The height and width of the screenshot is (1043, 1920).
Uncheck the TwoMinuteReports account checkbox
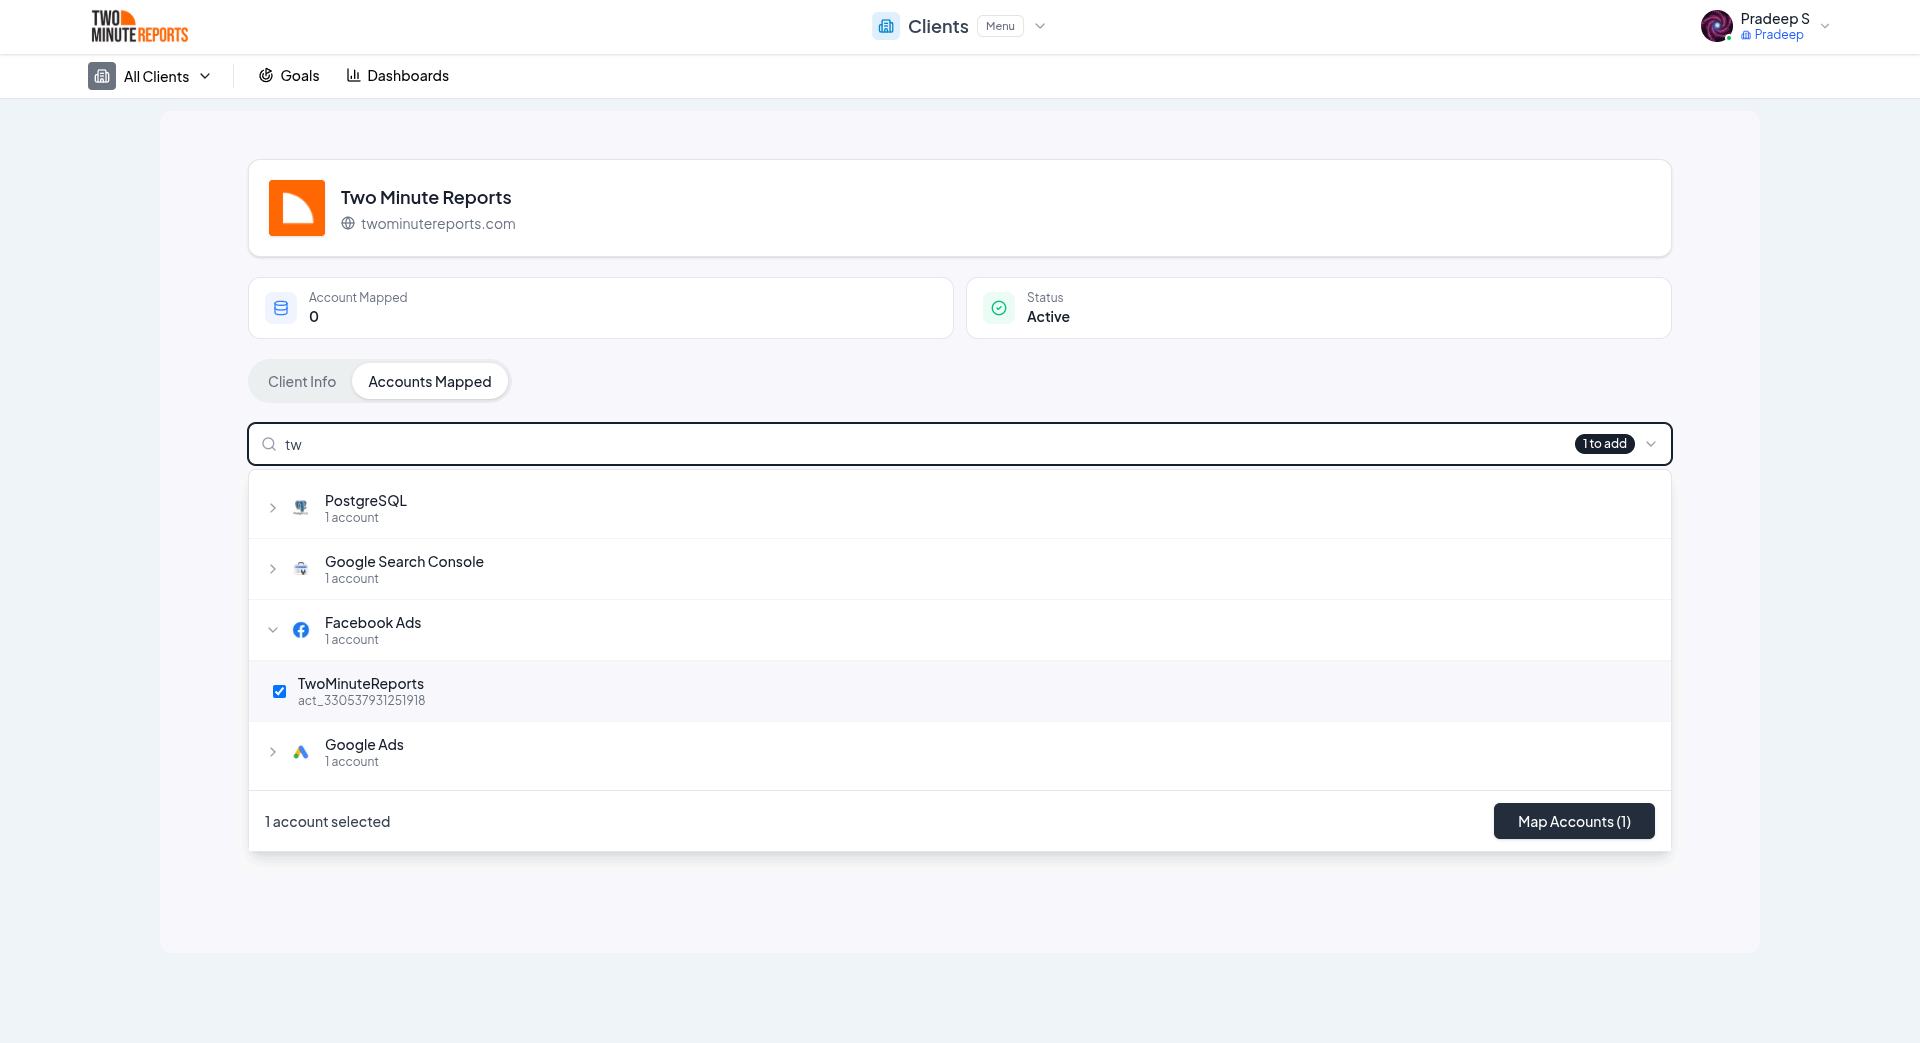(279, 691)
